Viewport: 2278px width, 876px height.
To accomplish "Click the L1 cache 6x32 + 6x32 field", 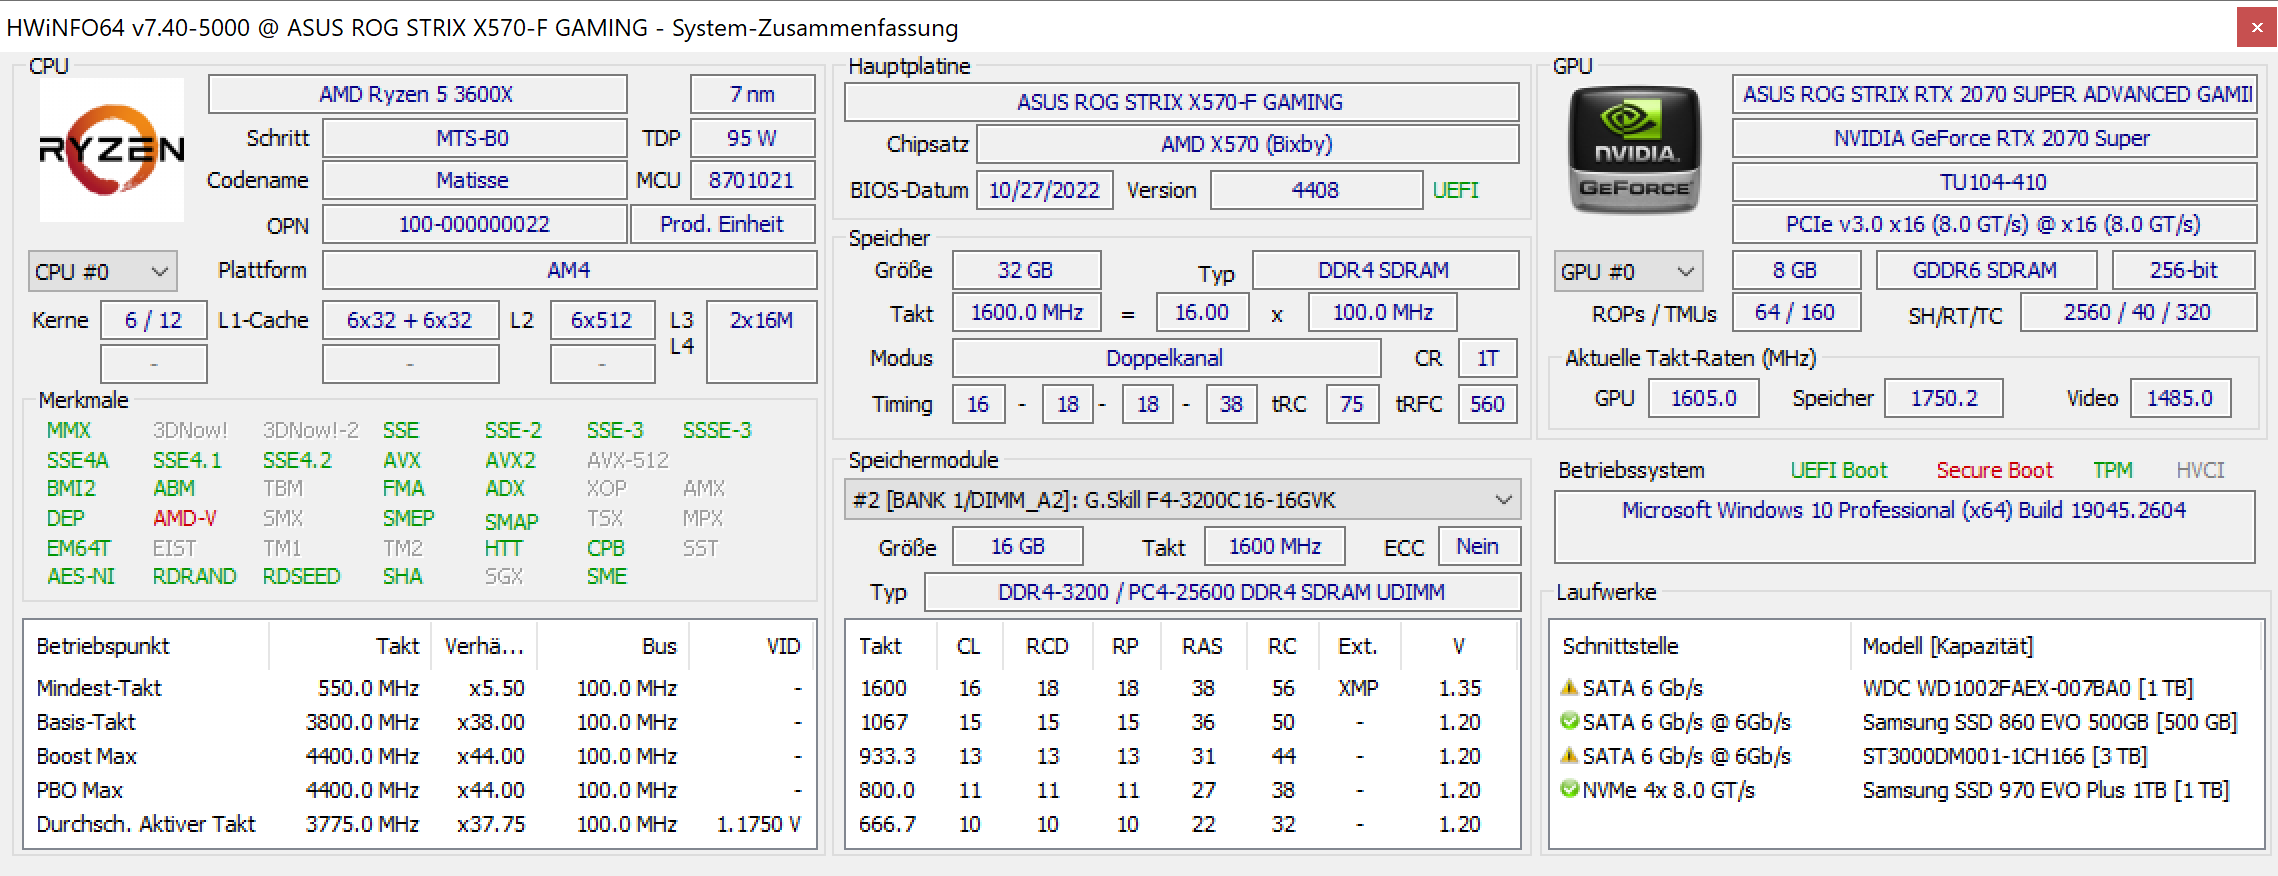I will [x=410, y=320].
